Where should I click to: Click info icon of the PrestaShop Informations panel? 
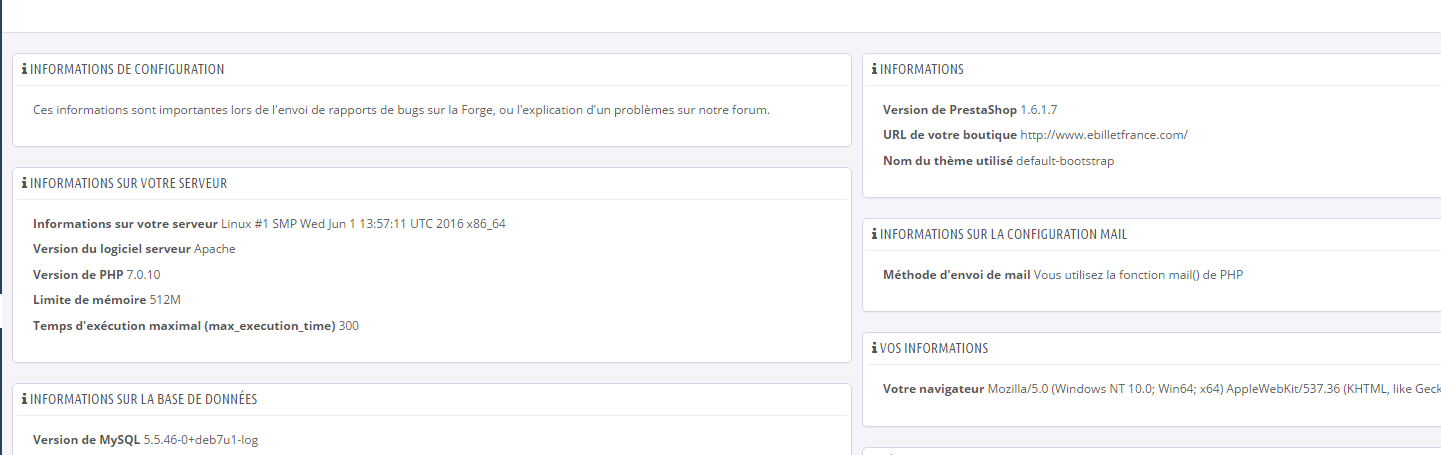coord(874,70)
